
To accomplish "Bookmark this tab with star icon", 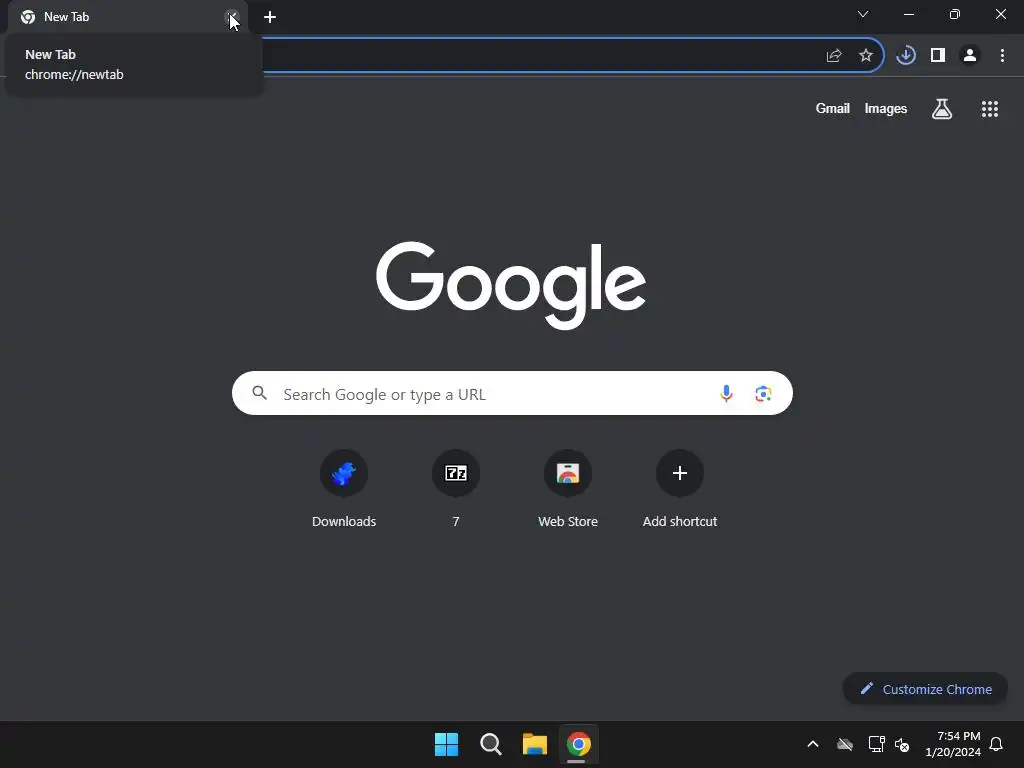I will [866, 56].
